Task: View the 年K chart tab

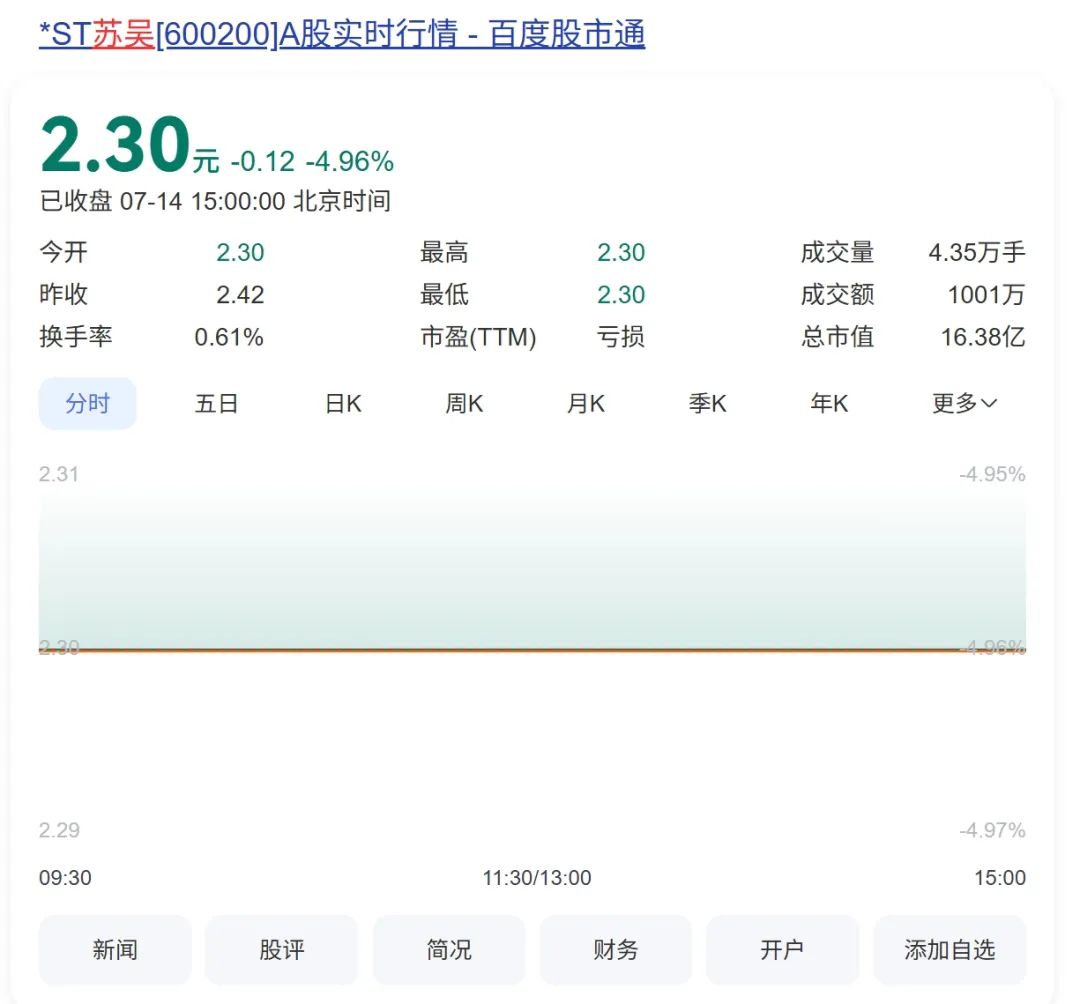Action: pyautogui.click(x=829, y=404)
